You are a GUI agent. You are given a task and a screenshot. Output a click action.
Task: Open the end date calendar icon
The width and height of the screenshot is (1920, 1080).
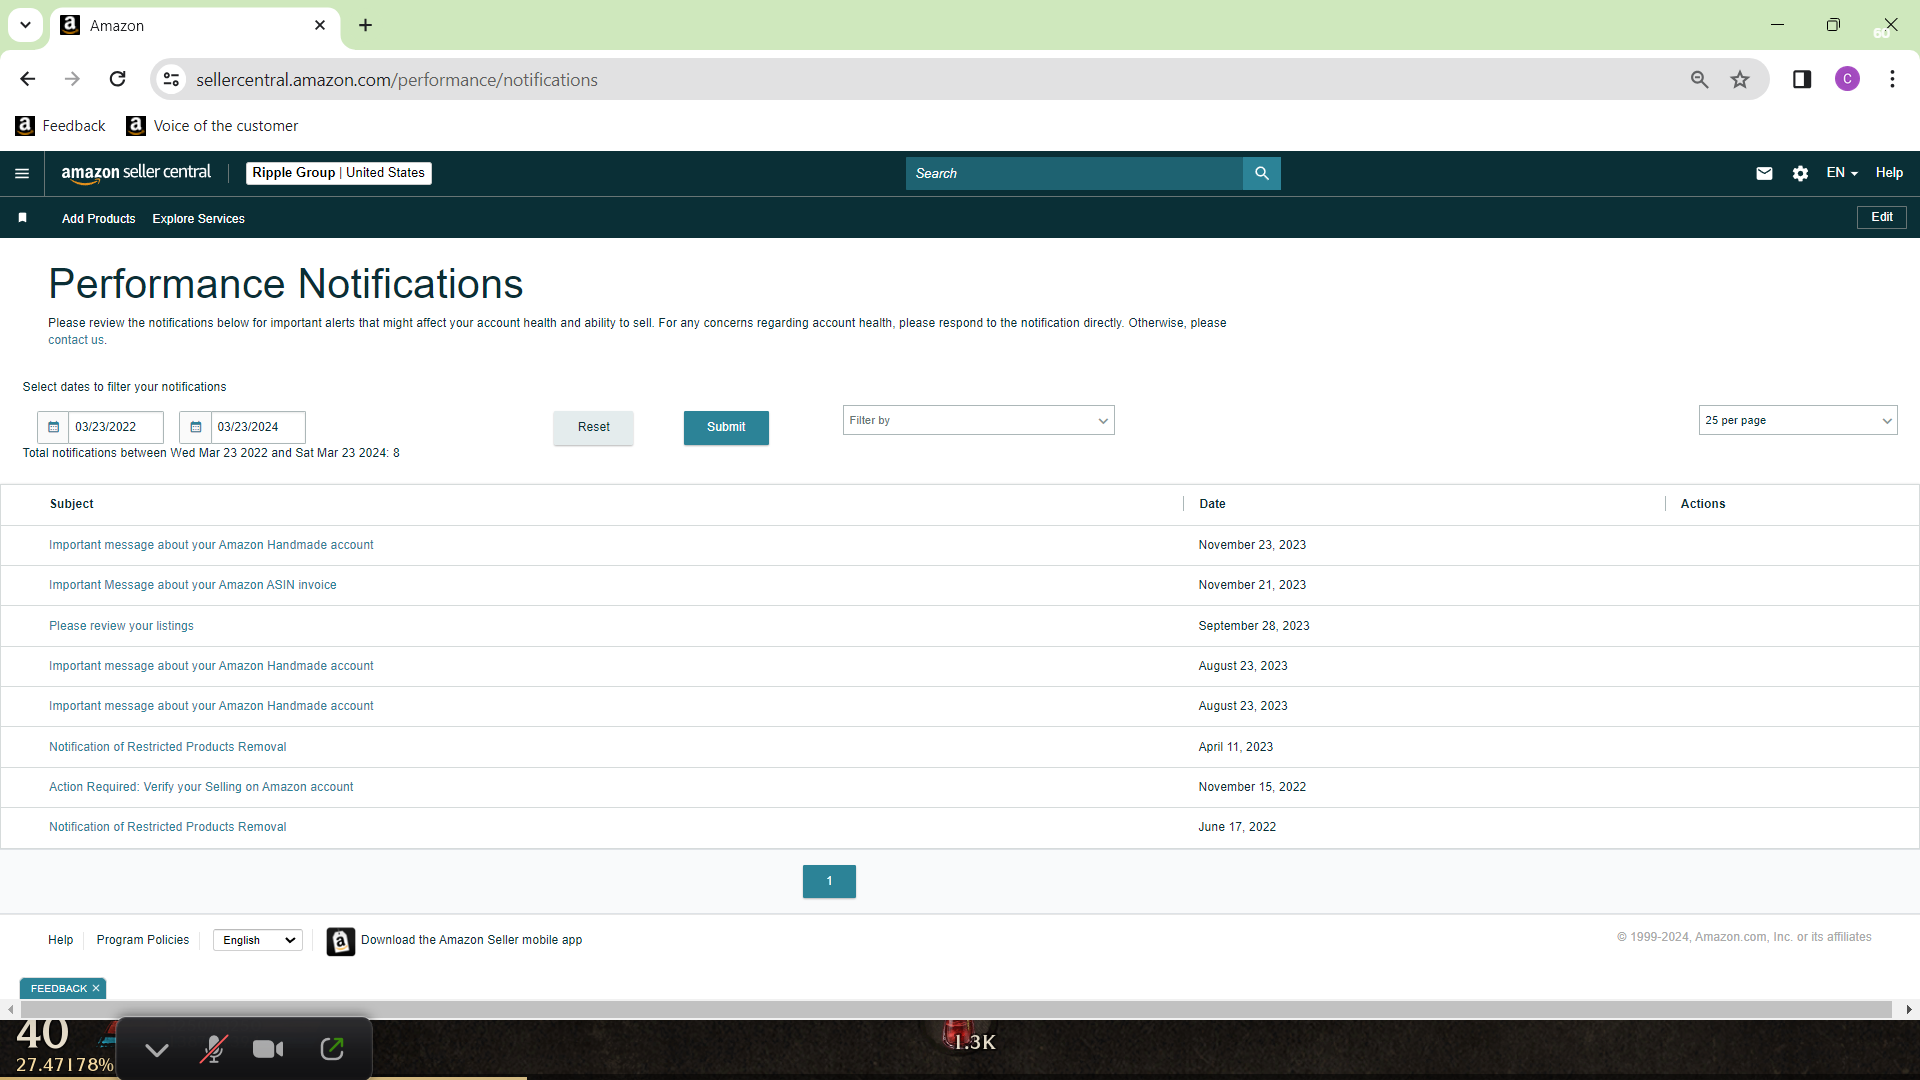tap(196, 427)
